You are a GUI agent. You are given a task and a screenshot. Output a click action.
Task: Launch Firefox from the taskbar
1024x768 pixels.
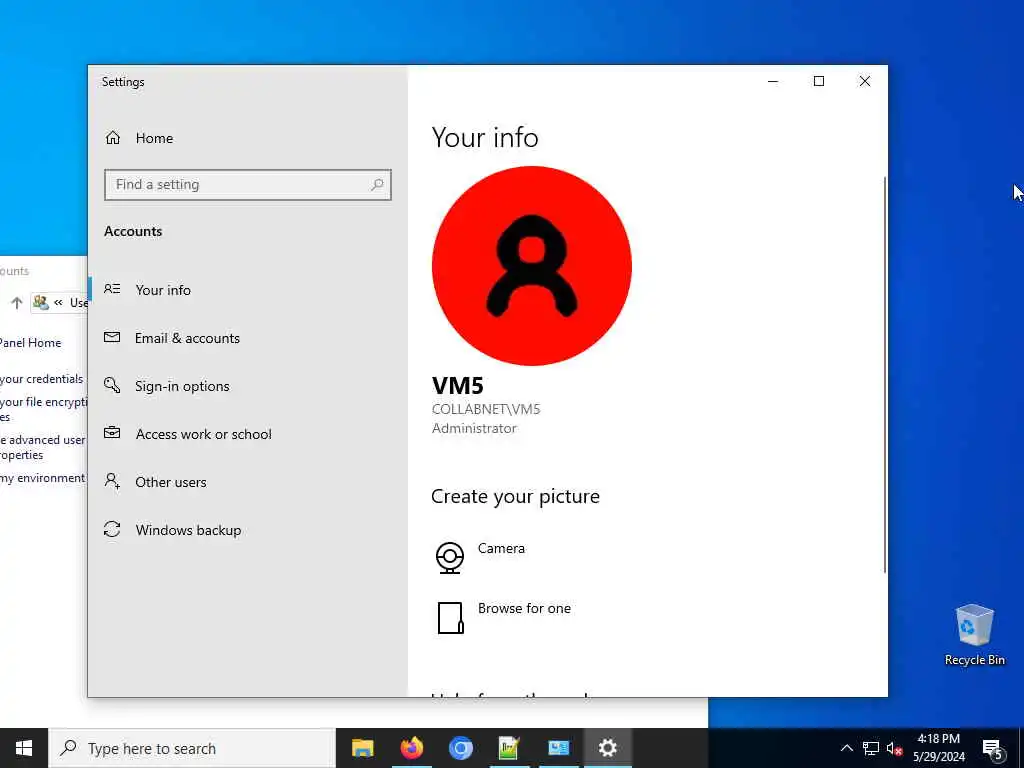411,748
